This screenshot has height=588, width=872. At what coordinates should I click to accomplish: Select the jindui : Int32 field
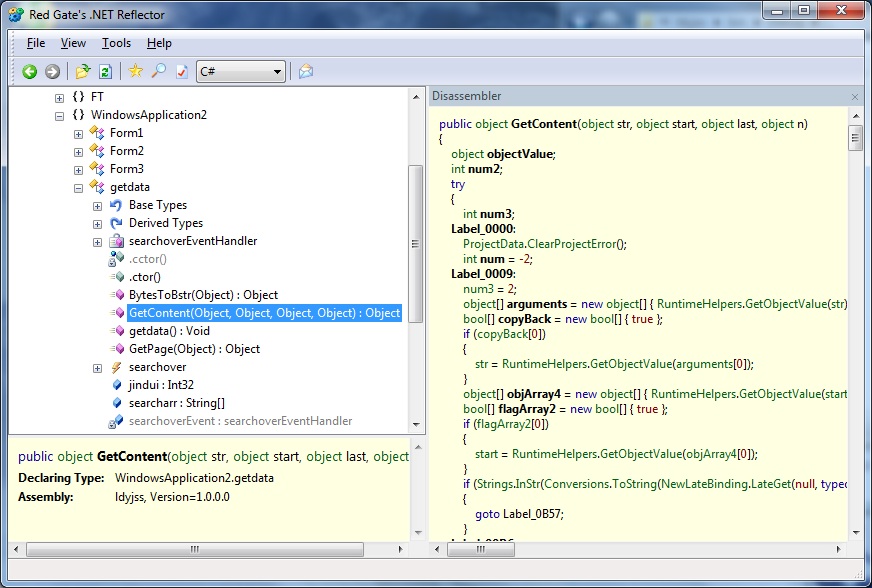click(x=161, y=385)
